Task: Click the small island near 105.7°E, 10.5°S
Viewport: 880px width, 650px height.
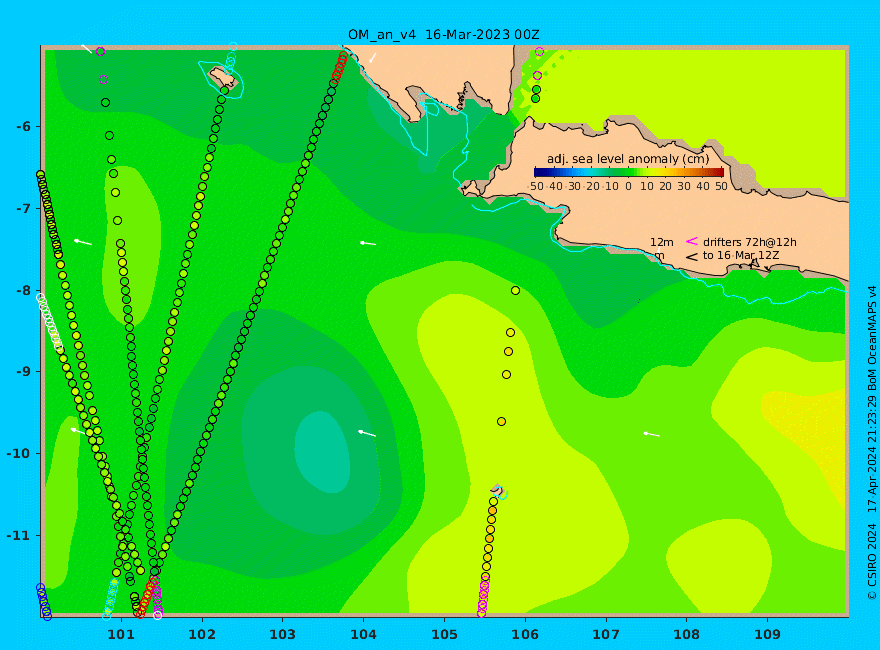Action: (x=497, y=490)
